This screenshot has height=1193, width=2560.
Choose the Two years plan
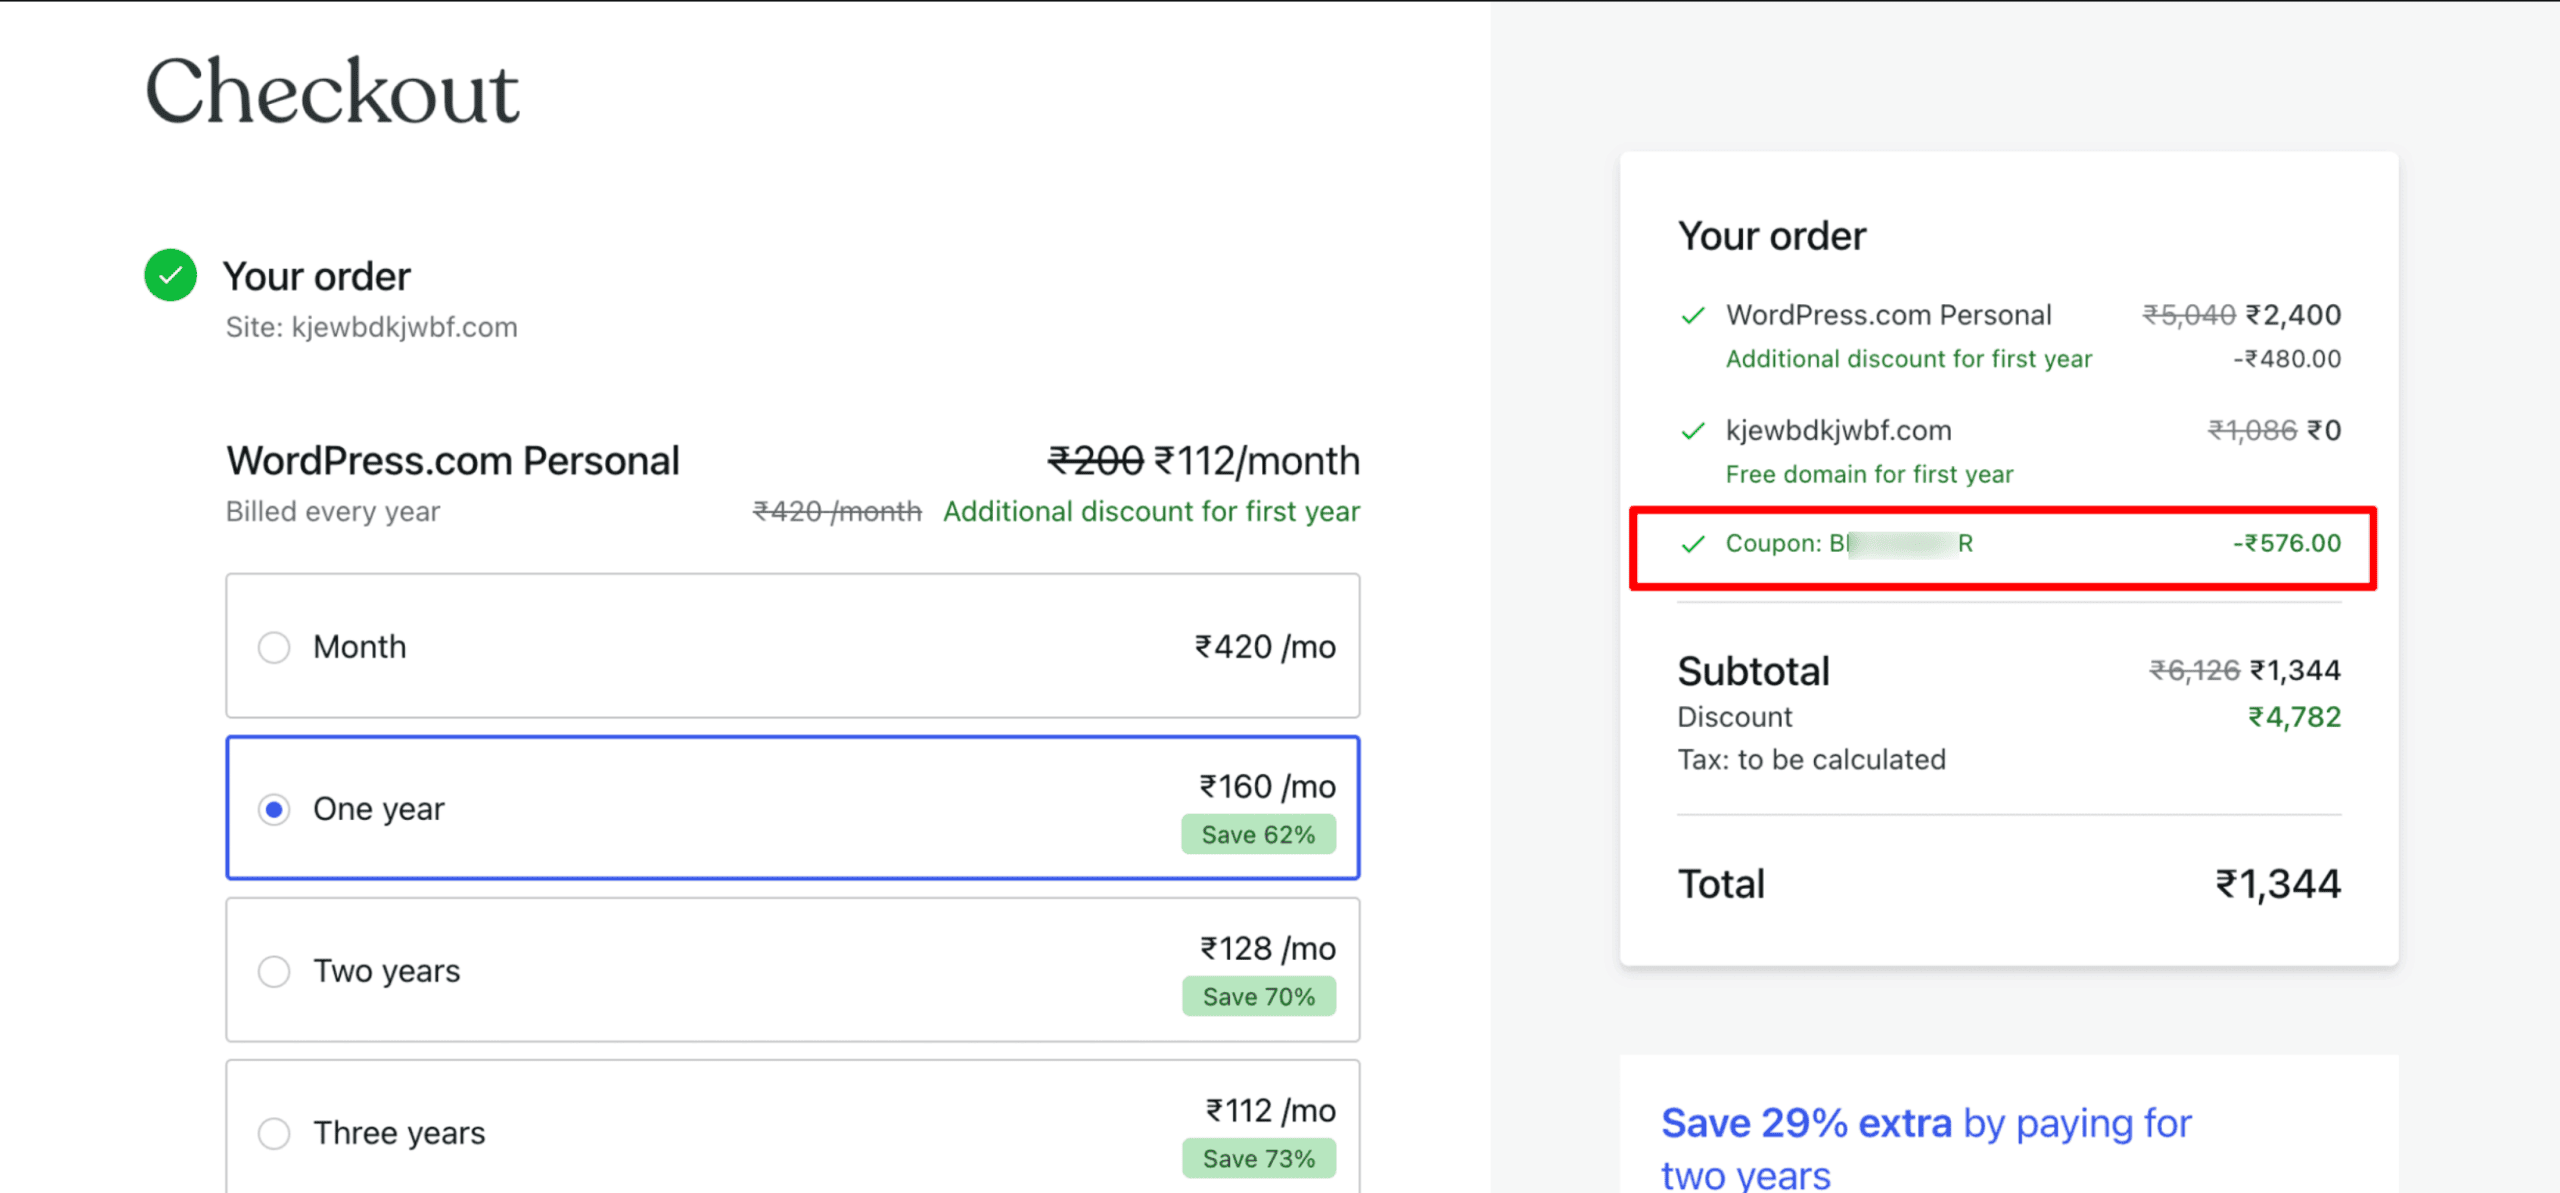tap(273, 970)
